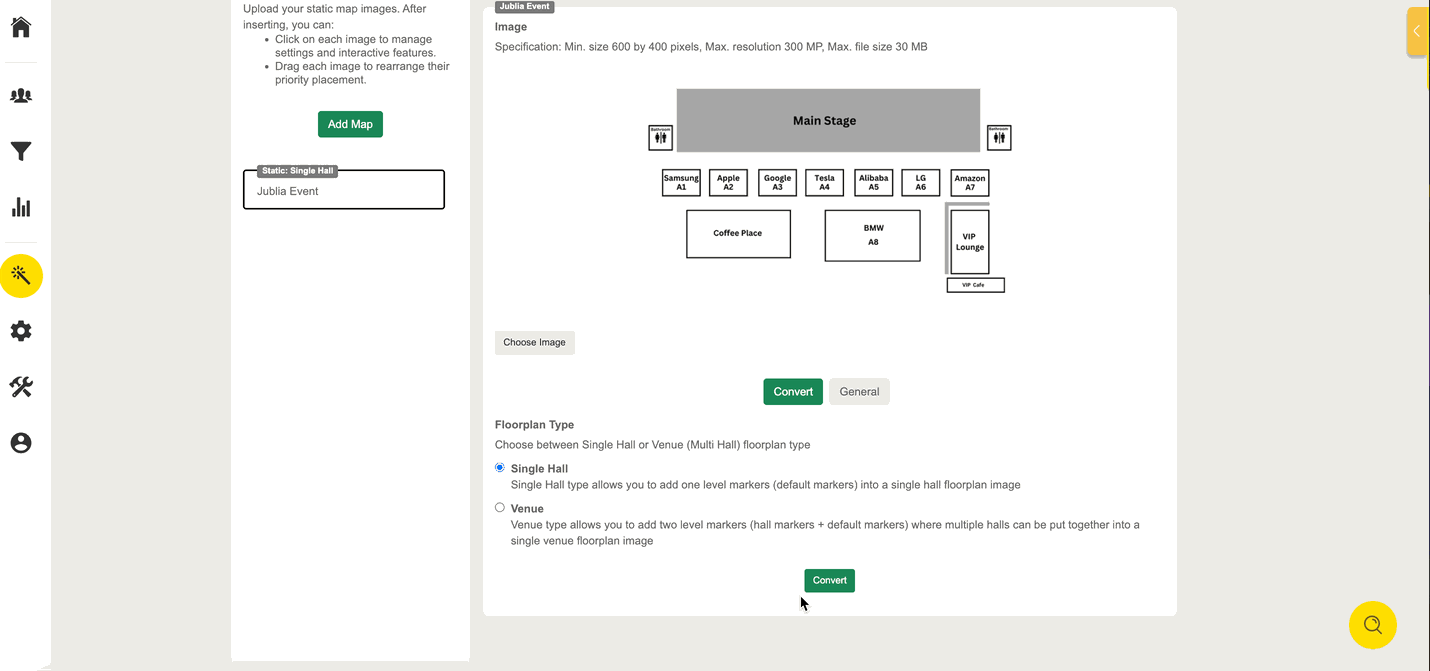
Task: Select the Single Hall radio option
Action: [500, 468]
